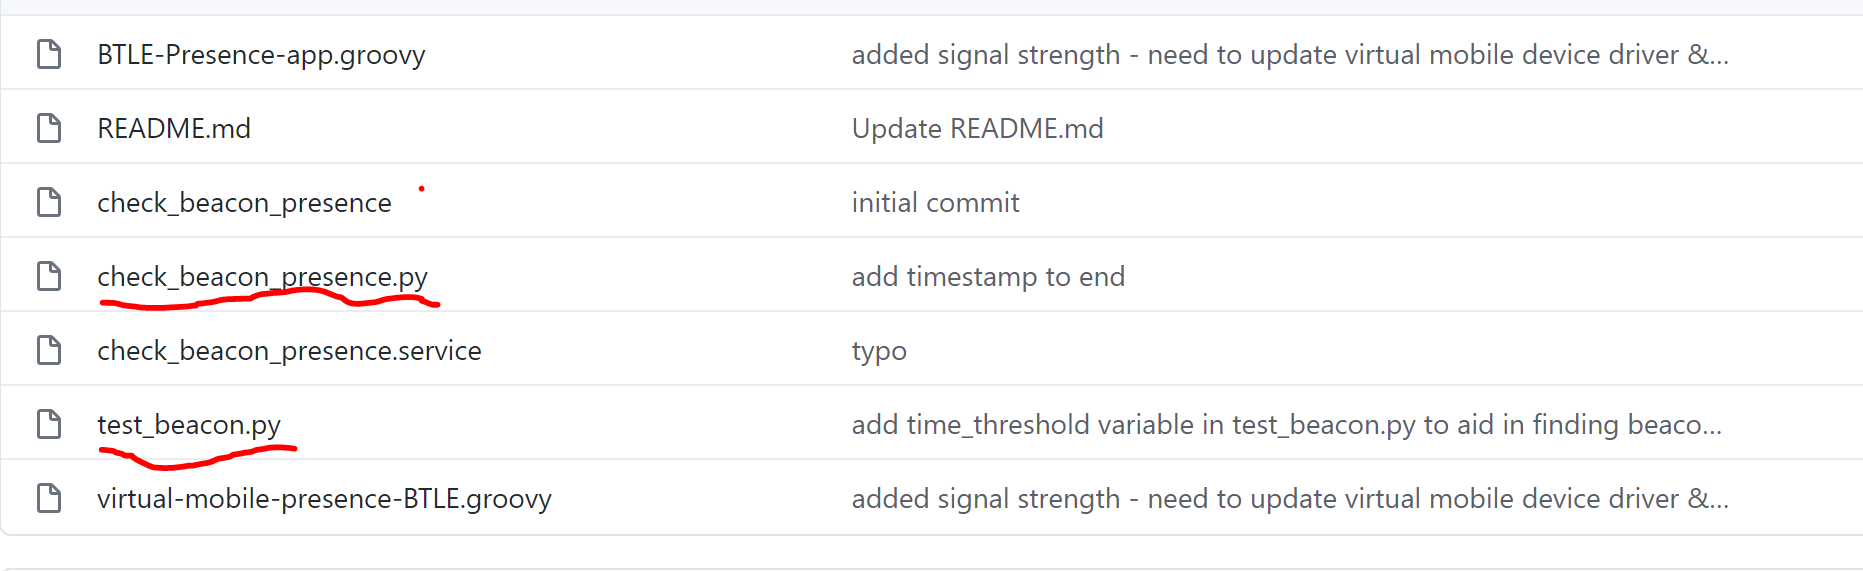Click the file icon beside virtual-mobile-presence-BTLE.groovy
This screenshot has width=1863, height=571.
(x=49, y=498)
